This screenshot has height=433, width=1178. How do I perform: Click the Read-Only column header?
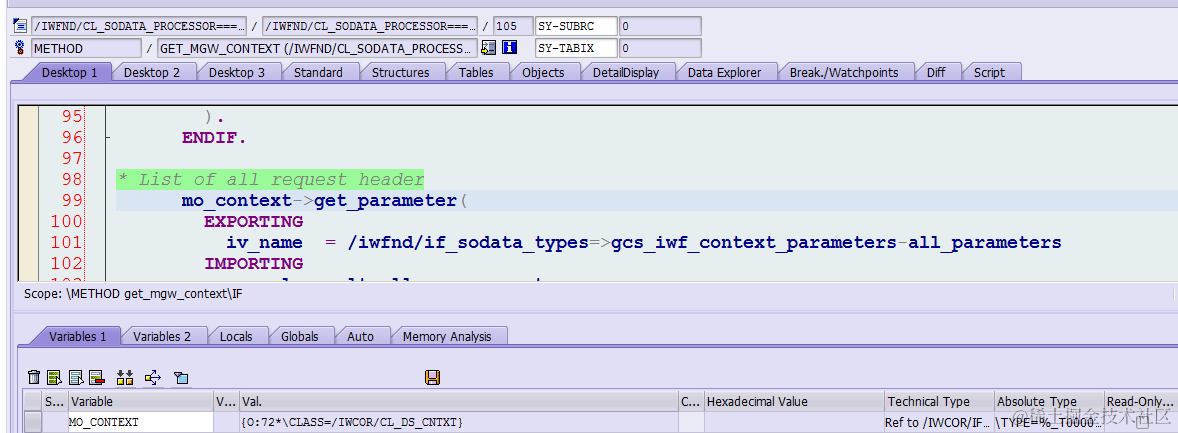pyautogui.click(x=1140, y=401)
